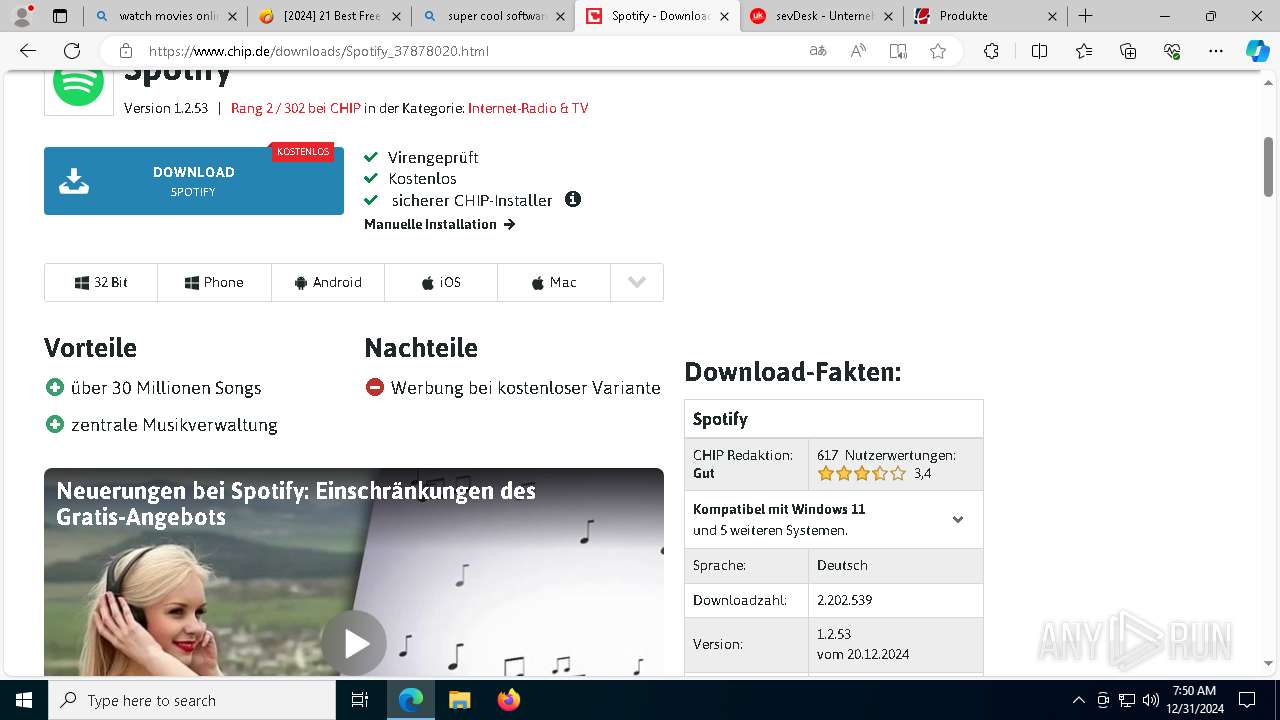
Task: Click the zentrale Musikverwaltung text
Action: 174,425
